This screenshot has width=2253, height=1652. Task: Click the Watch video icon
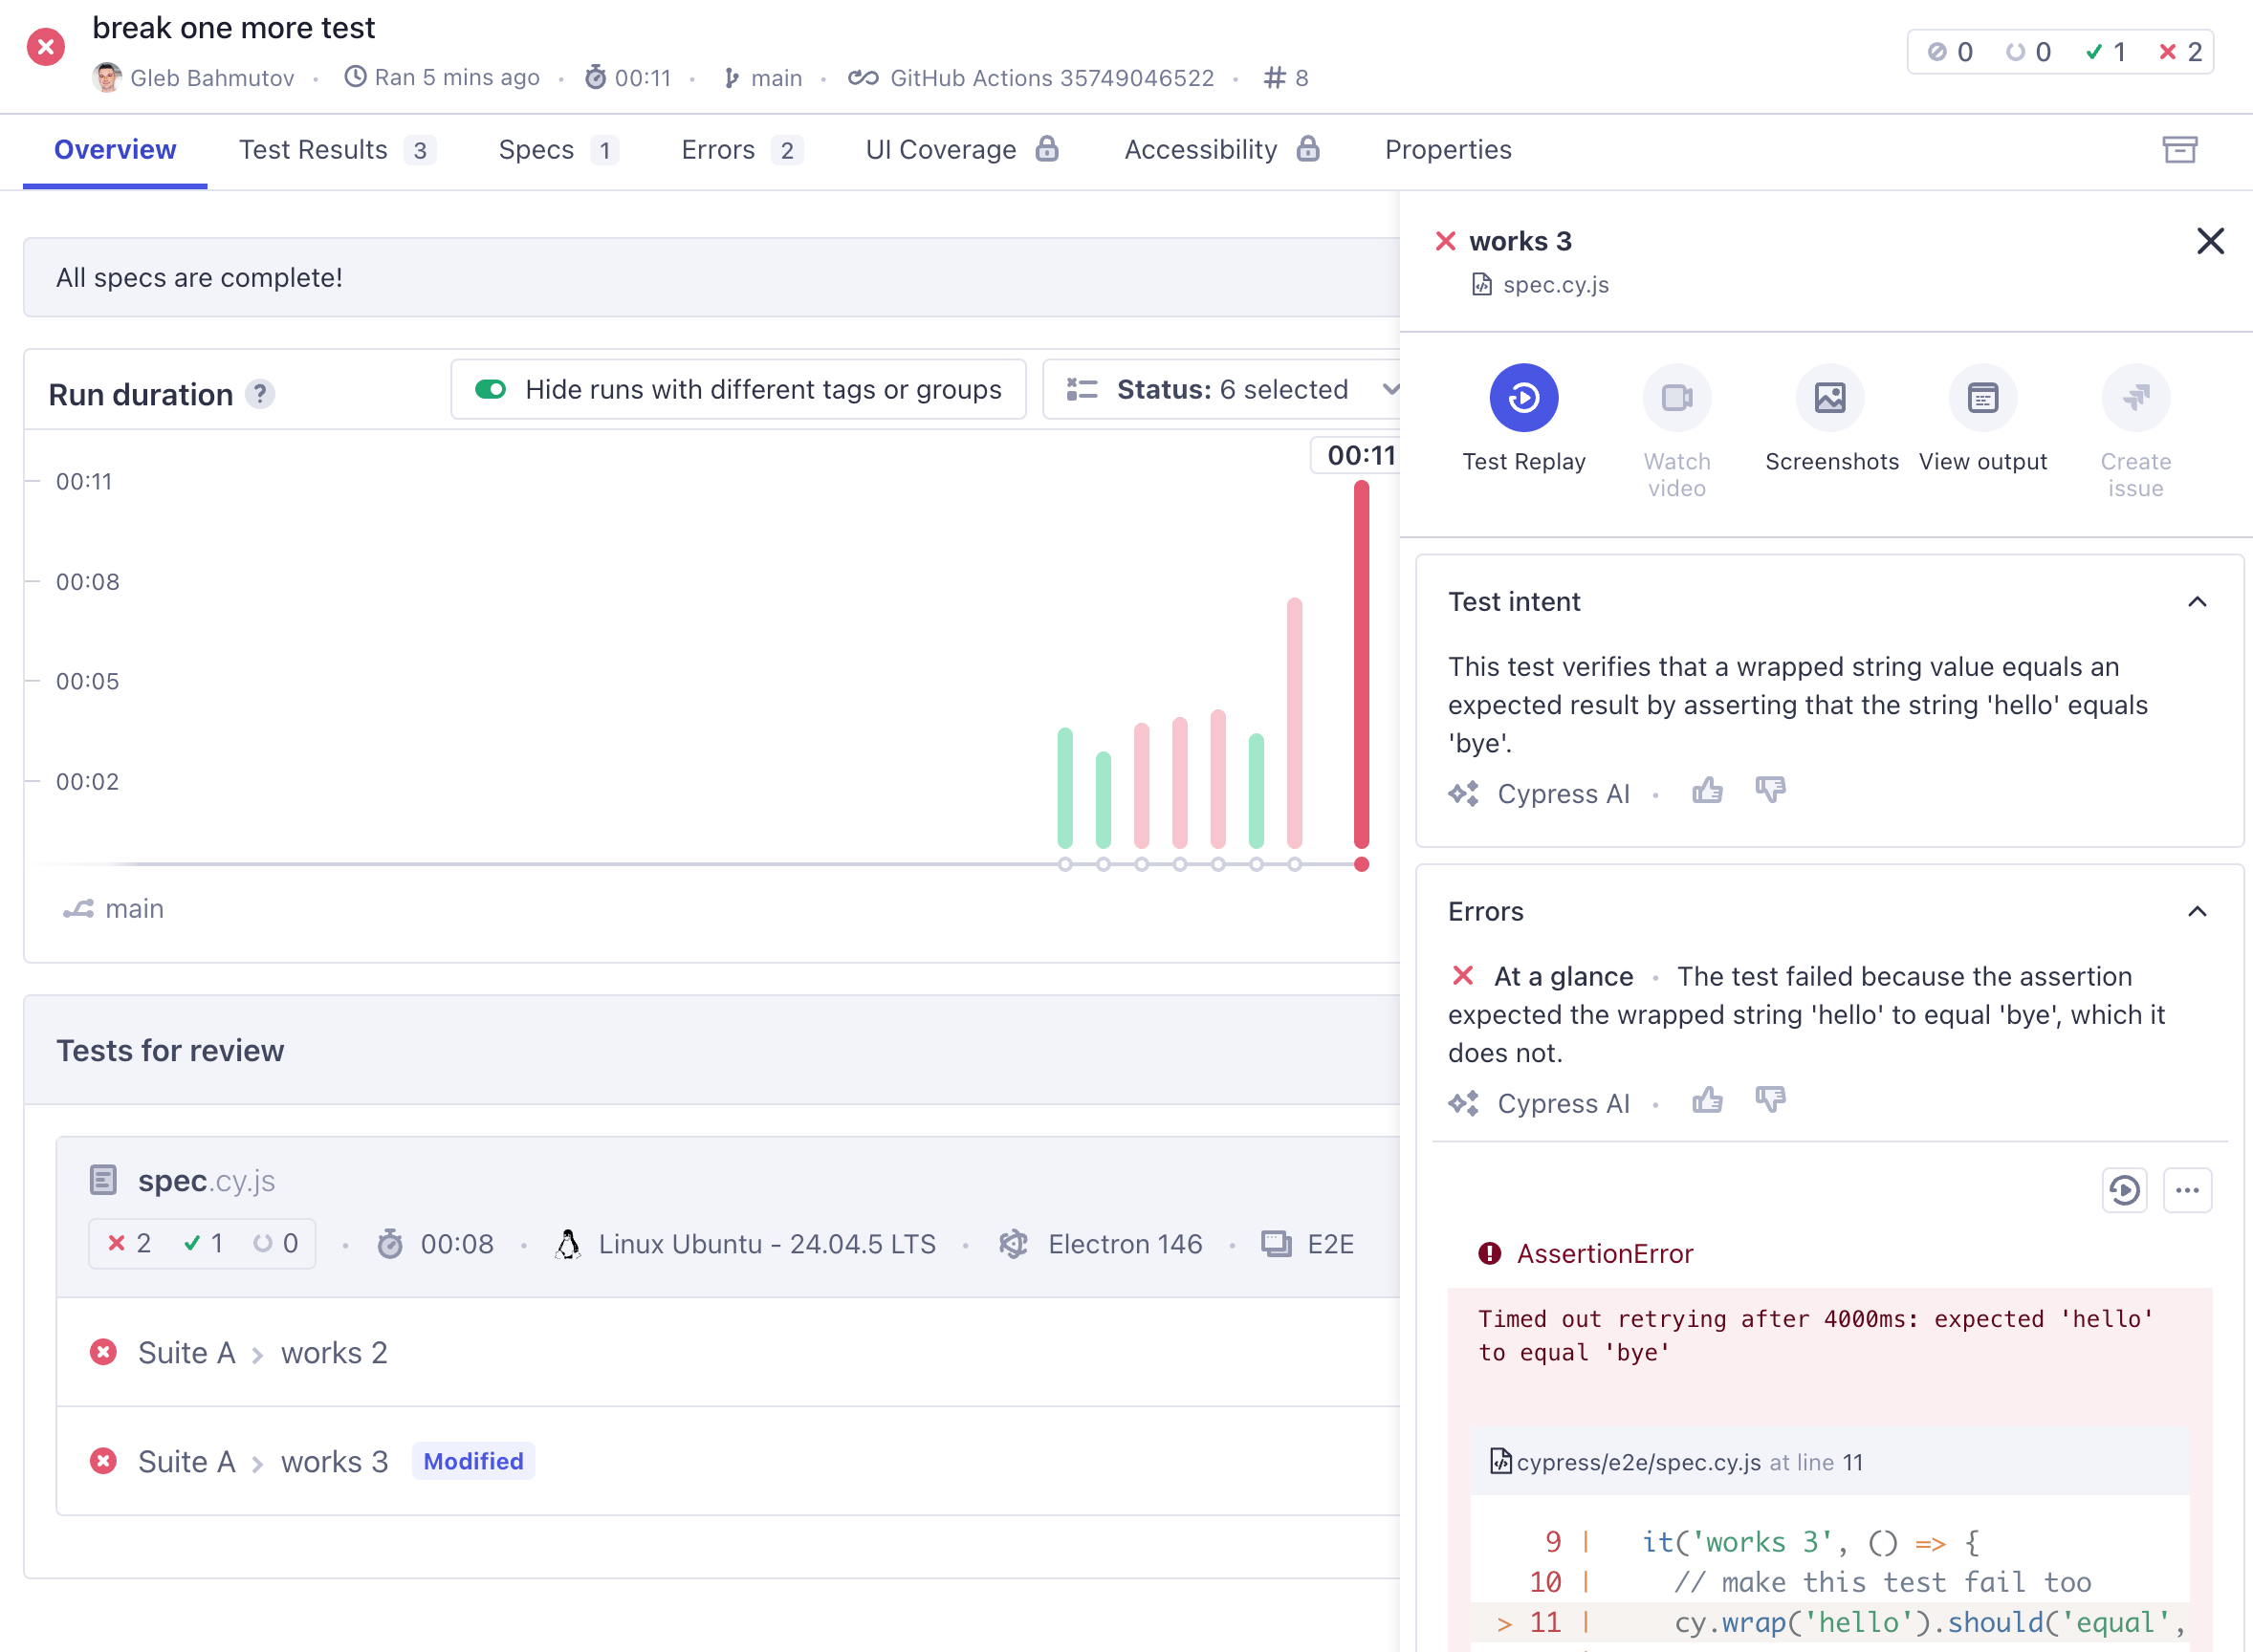tap(1676, 398)
